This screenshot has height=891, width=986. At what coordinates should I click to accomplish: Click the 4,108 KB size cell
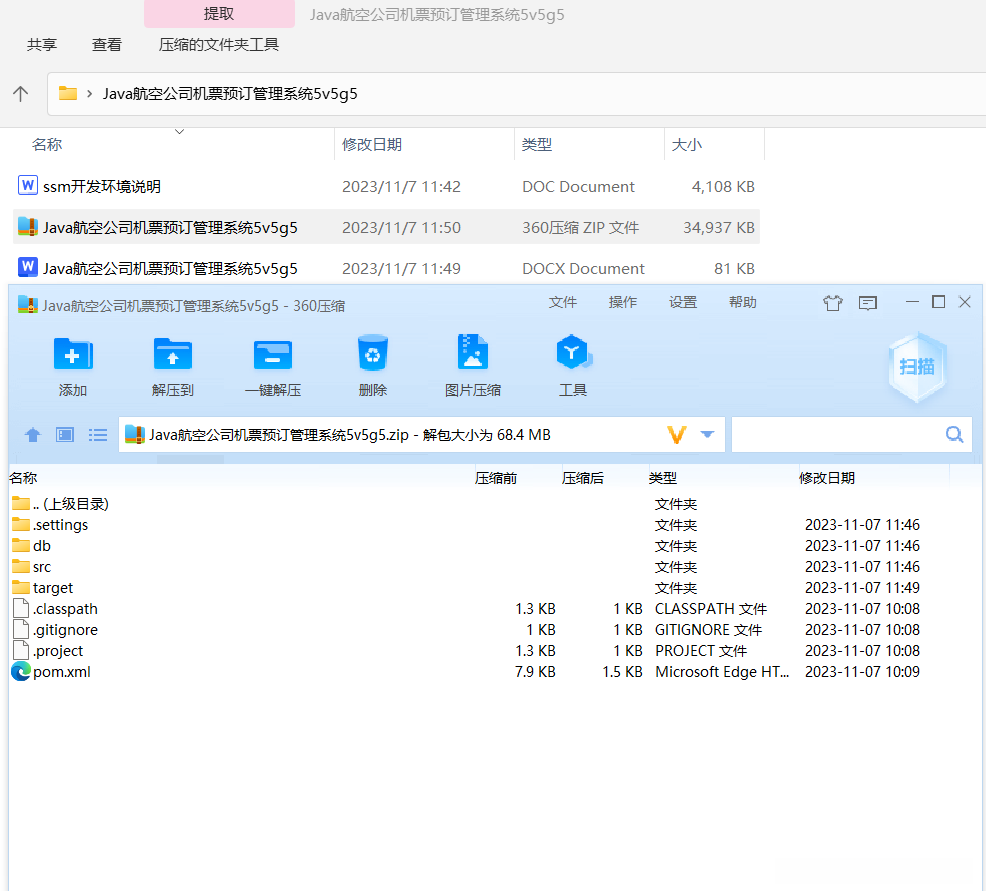coord(723,187)
